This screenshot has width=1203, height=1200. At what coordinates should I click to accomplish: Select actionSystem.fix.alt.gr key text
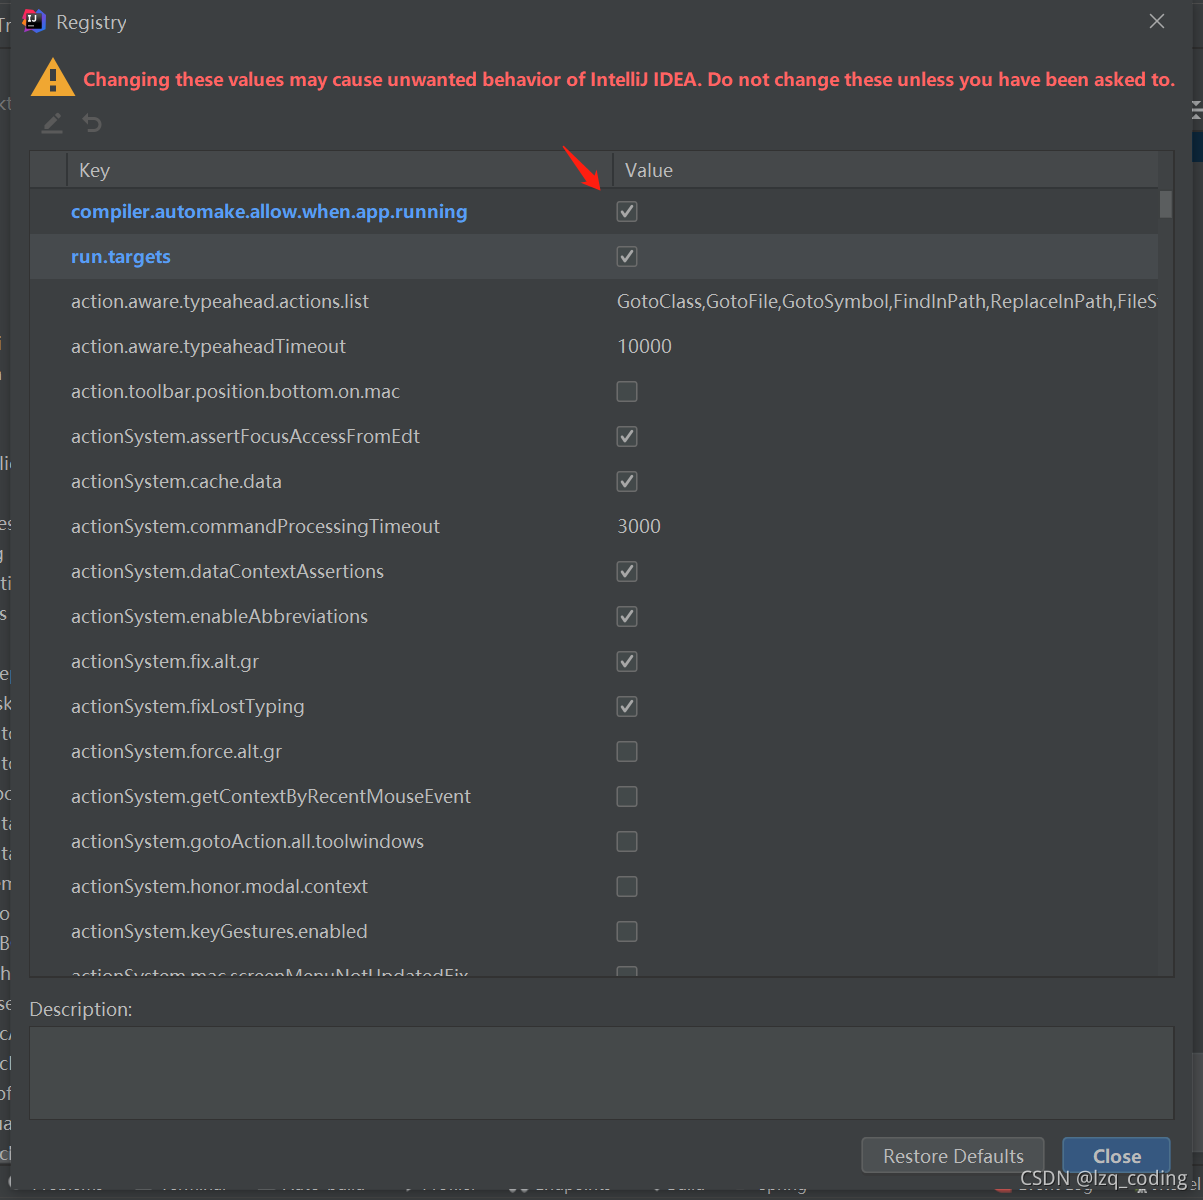165,662
